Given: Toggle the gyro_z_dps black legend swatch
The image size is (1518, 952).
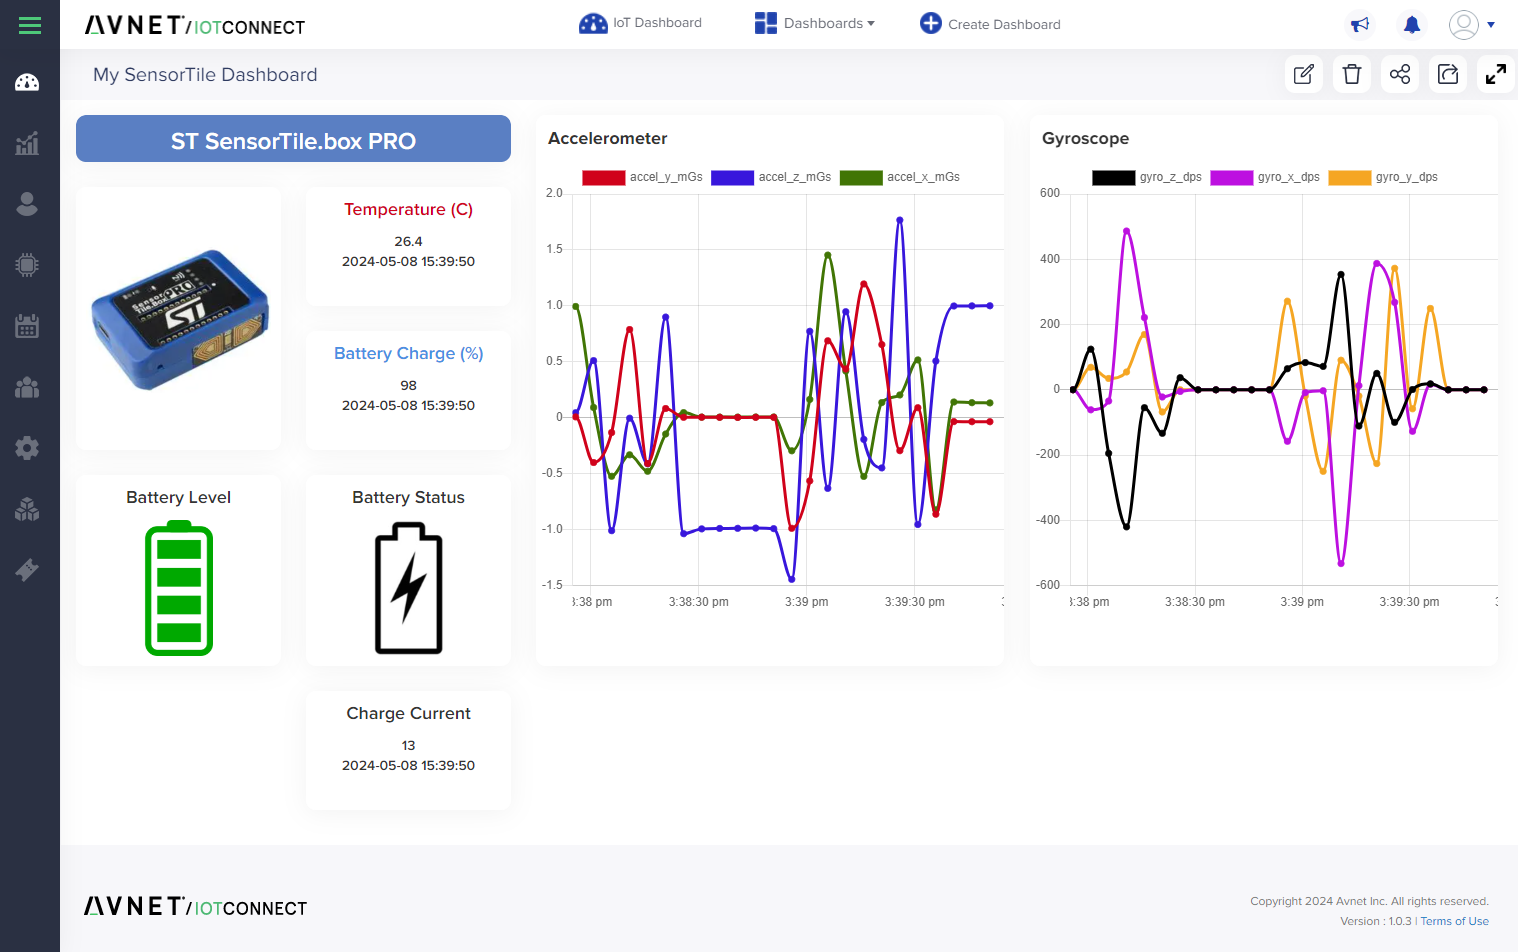Looking at the screenshot, I should click(1113, 177).
